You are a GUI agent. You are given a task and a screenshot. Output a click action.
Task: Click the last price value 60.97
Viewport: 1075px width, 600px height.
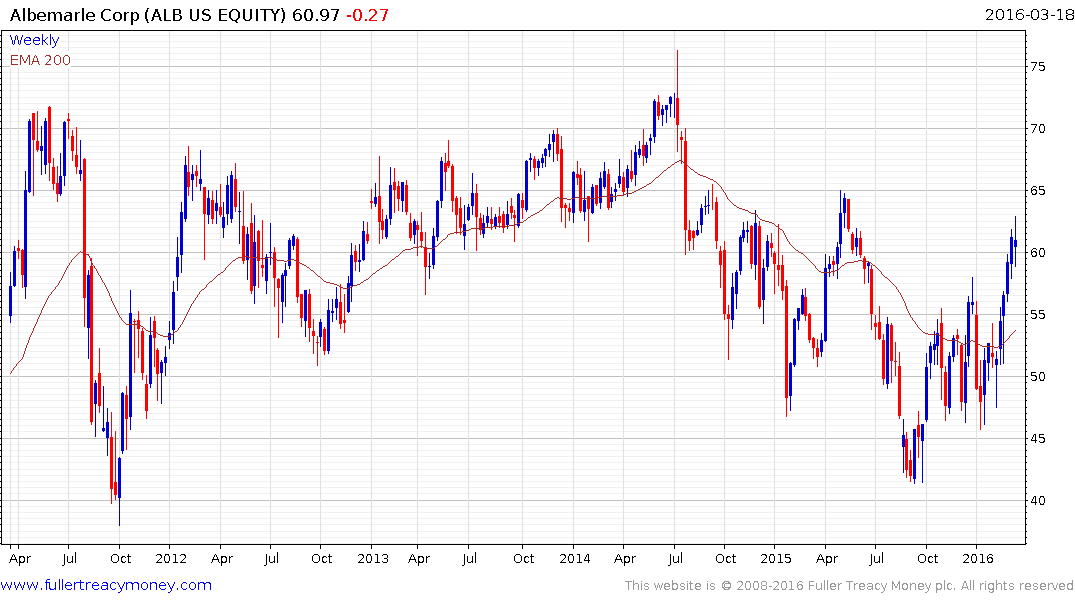[x=315, y=15]
